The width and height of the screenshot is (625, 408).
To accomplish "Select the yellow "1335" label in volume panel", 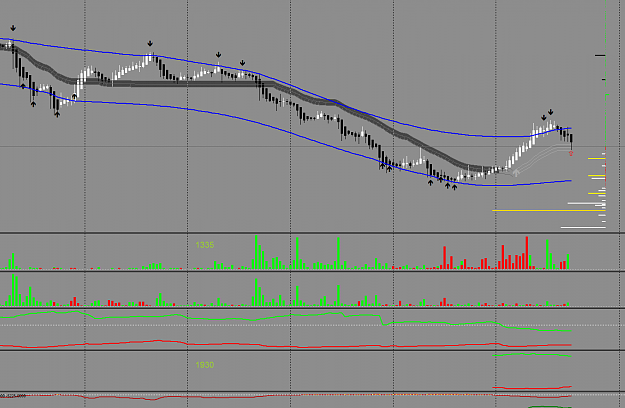I will (205, 245).
